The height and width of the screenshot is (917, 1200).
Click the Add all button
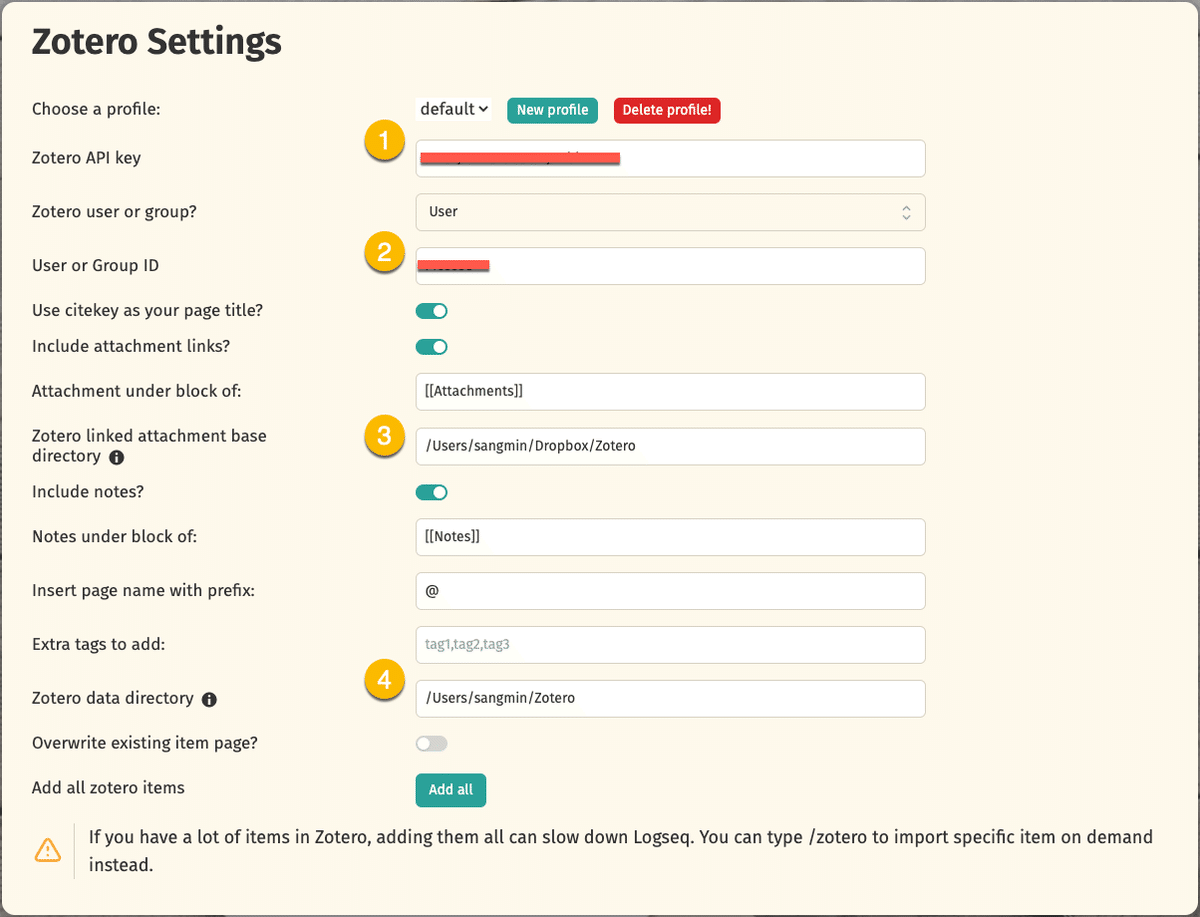[x=451, y=789]
